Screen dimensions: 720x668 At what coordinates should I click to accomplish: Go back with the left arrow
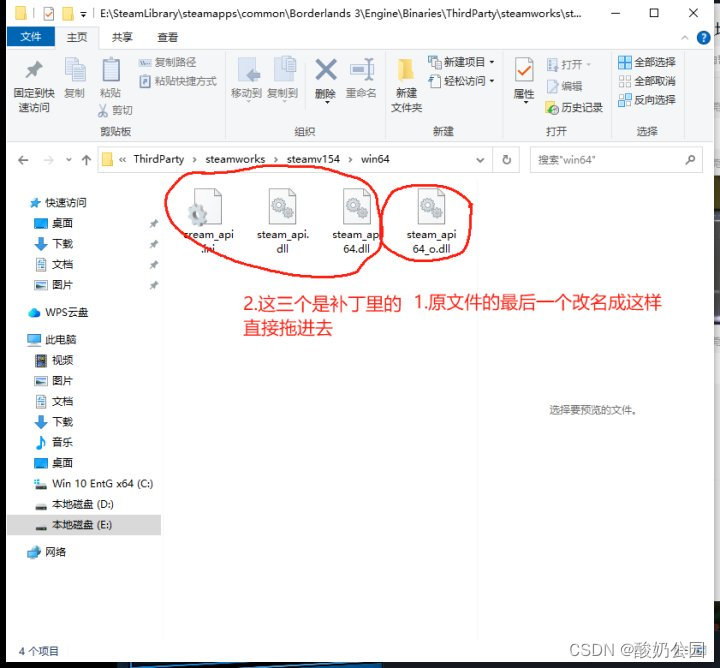pyautogui.click(x=23, y=160)
